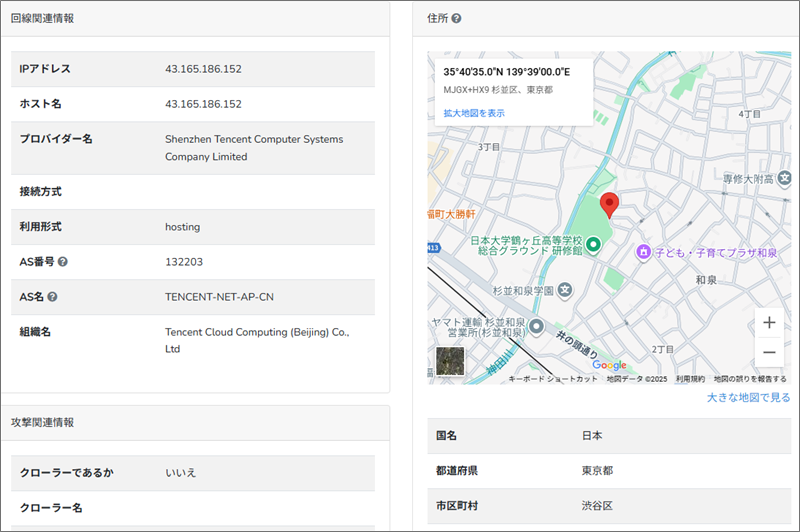Click the クローラー名 row label
Screen dimensions: 800x532
pyautogui.click(x=51, y=508)
